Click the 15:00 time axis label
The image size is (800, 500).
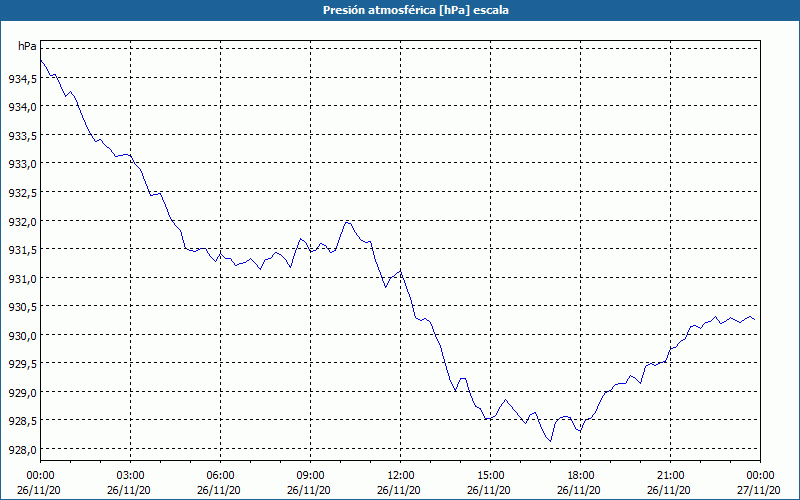click(x=490, y=475)
